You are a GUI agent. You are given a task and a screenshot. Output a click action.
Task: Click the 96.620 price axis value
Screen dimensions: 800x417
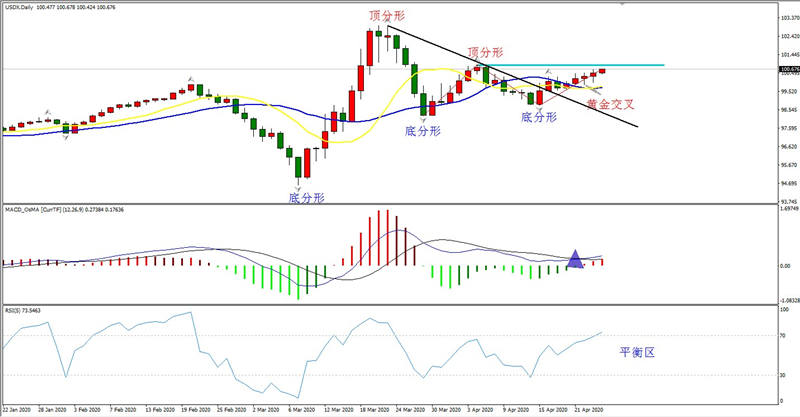pyautogui.click(x=789, y=146)
